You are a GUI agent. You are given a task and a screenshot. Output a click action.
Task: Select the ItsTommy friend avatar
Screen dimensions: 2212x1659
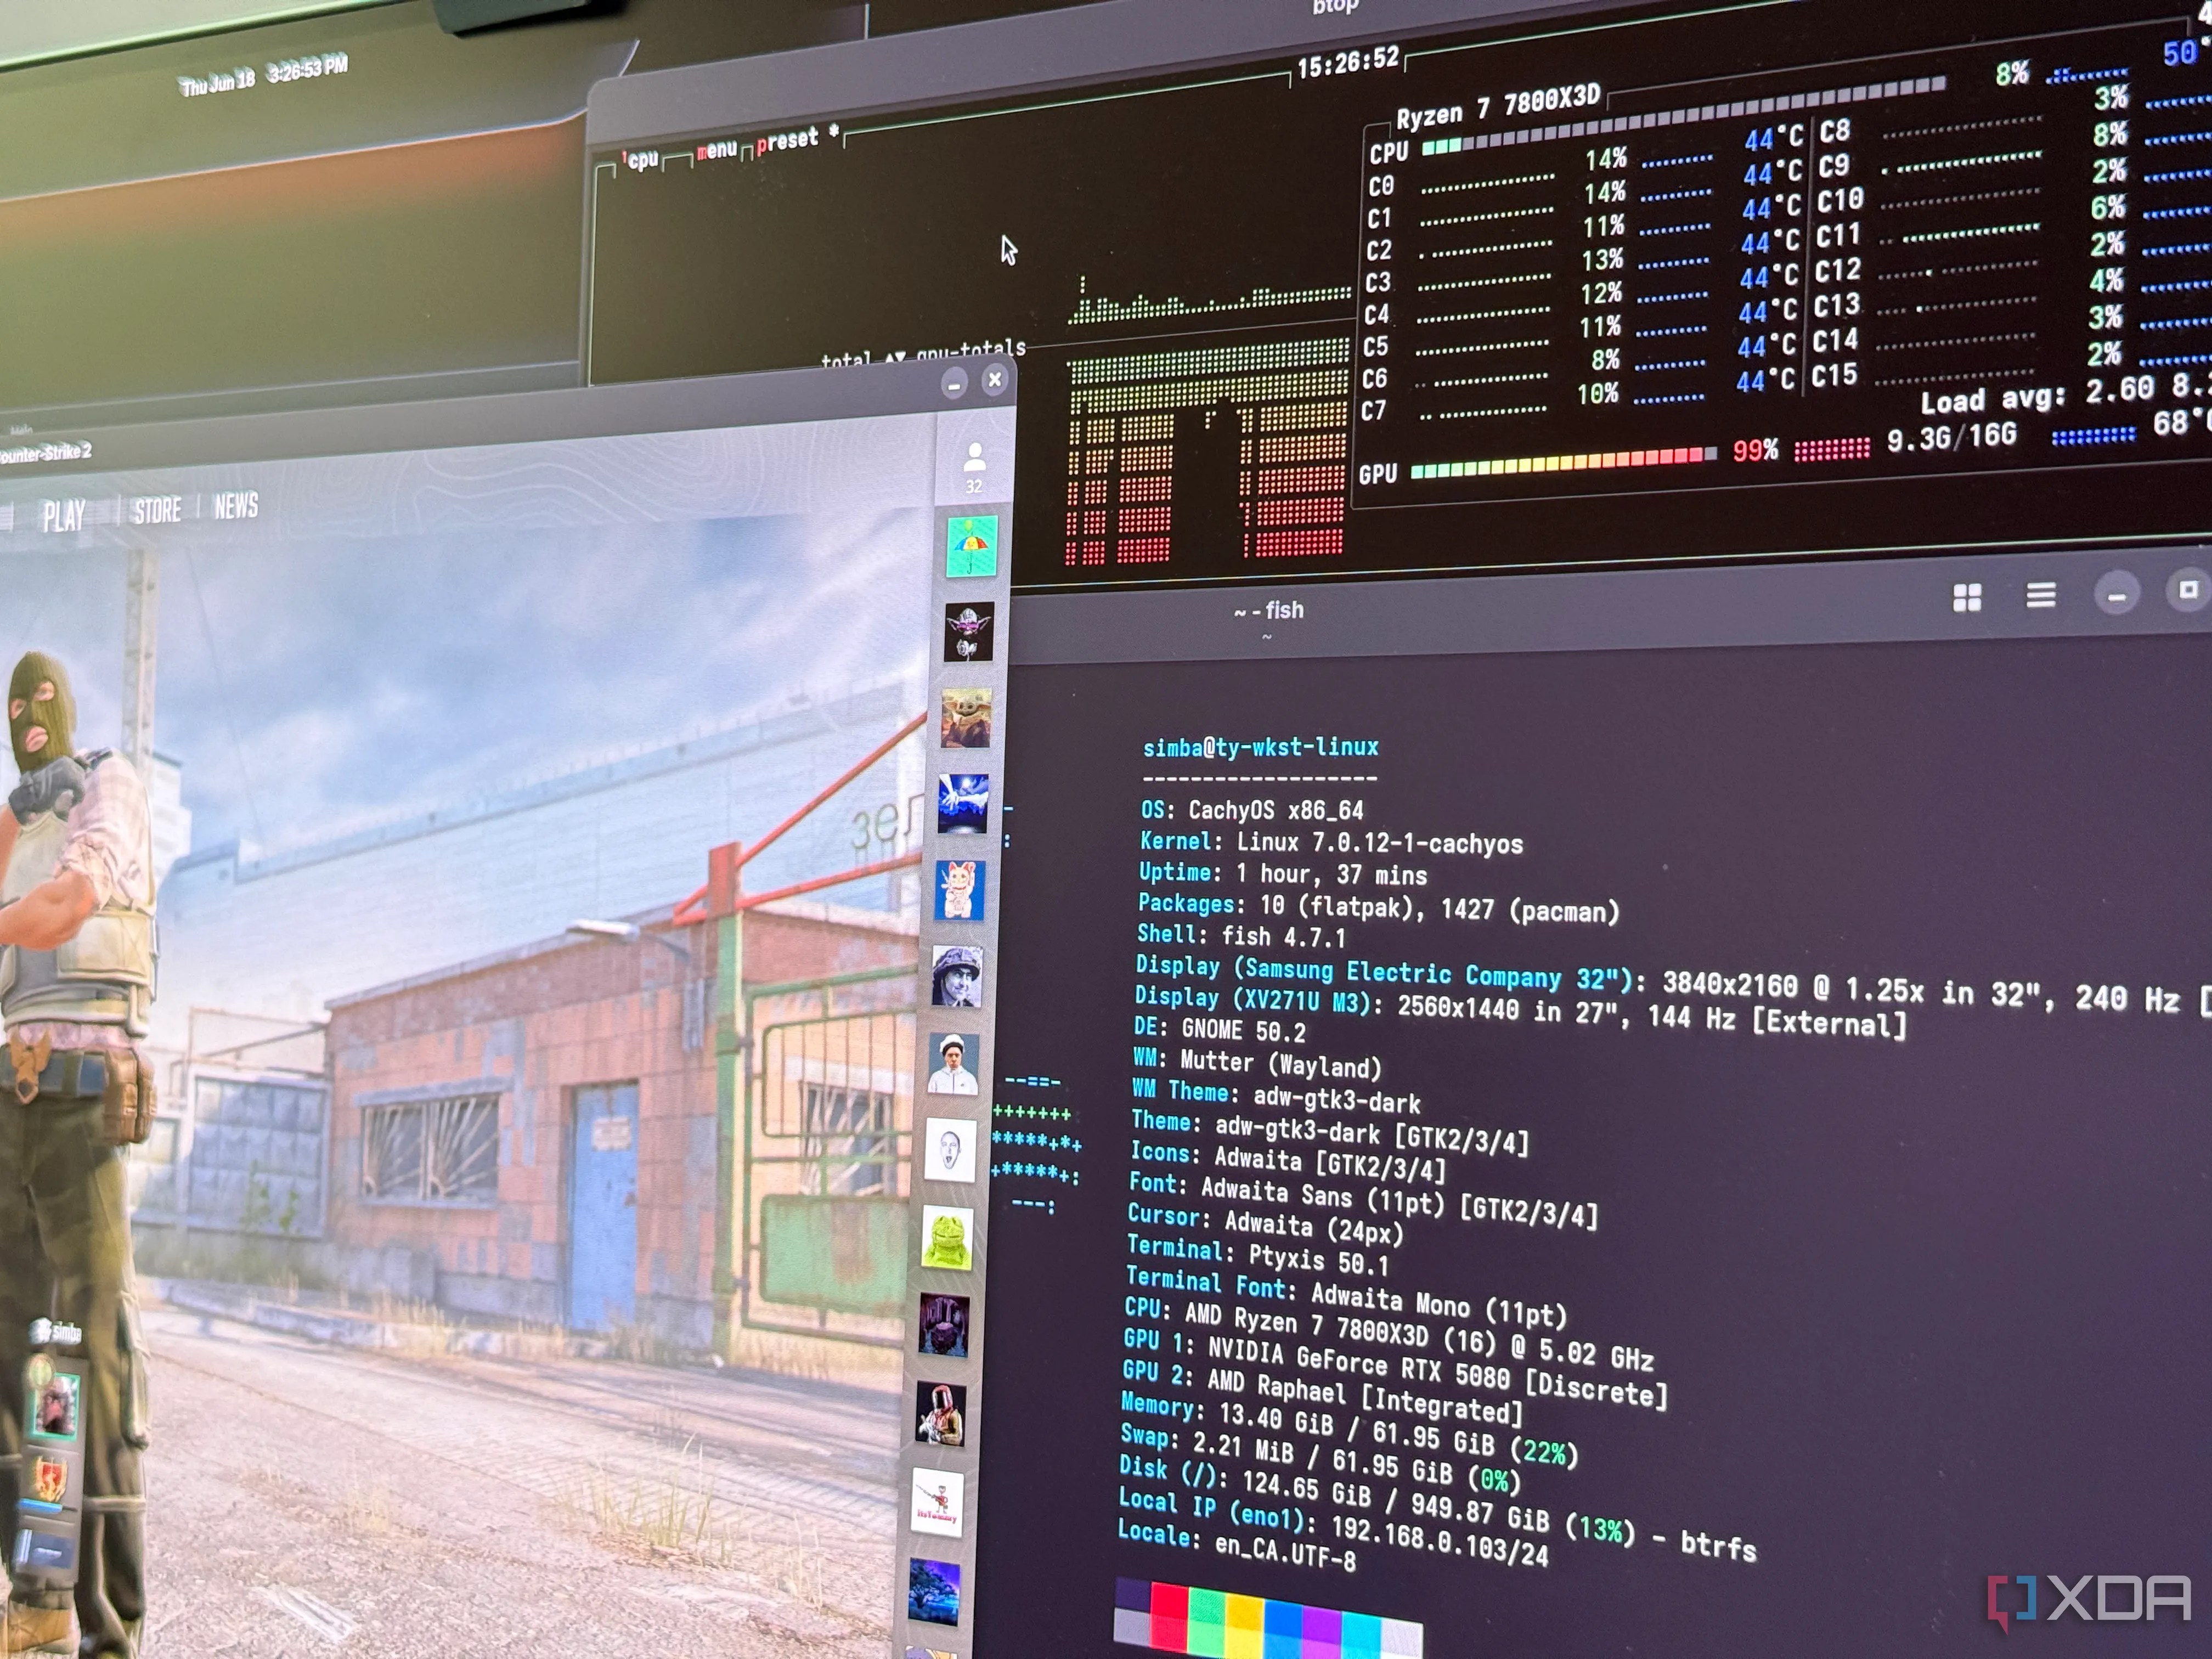(x=937, y=1502)
